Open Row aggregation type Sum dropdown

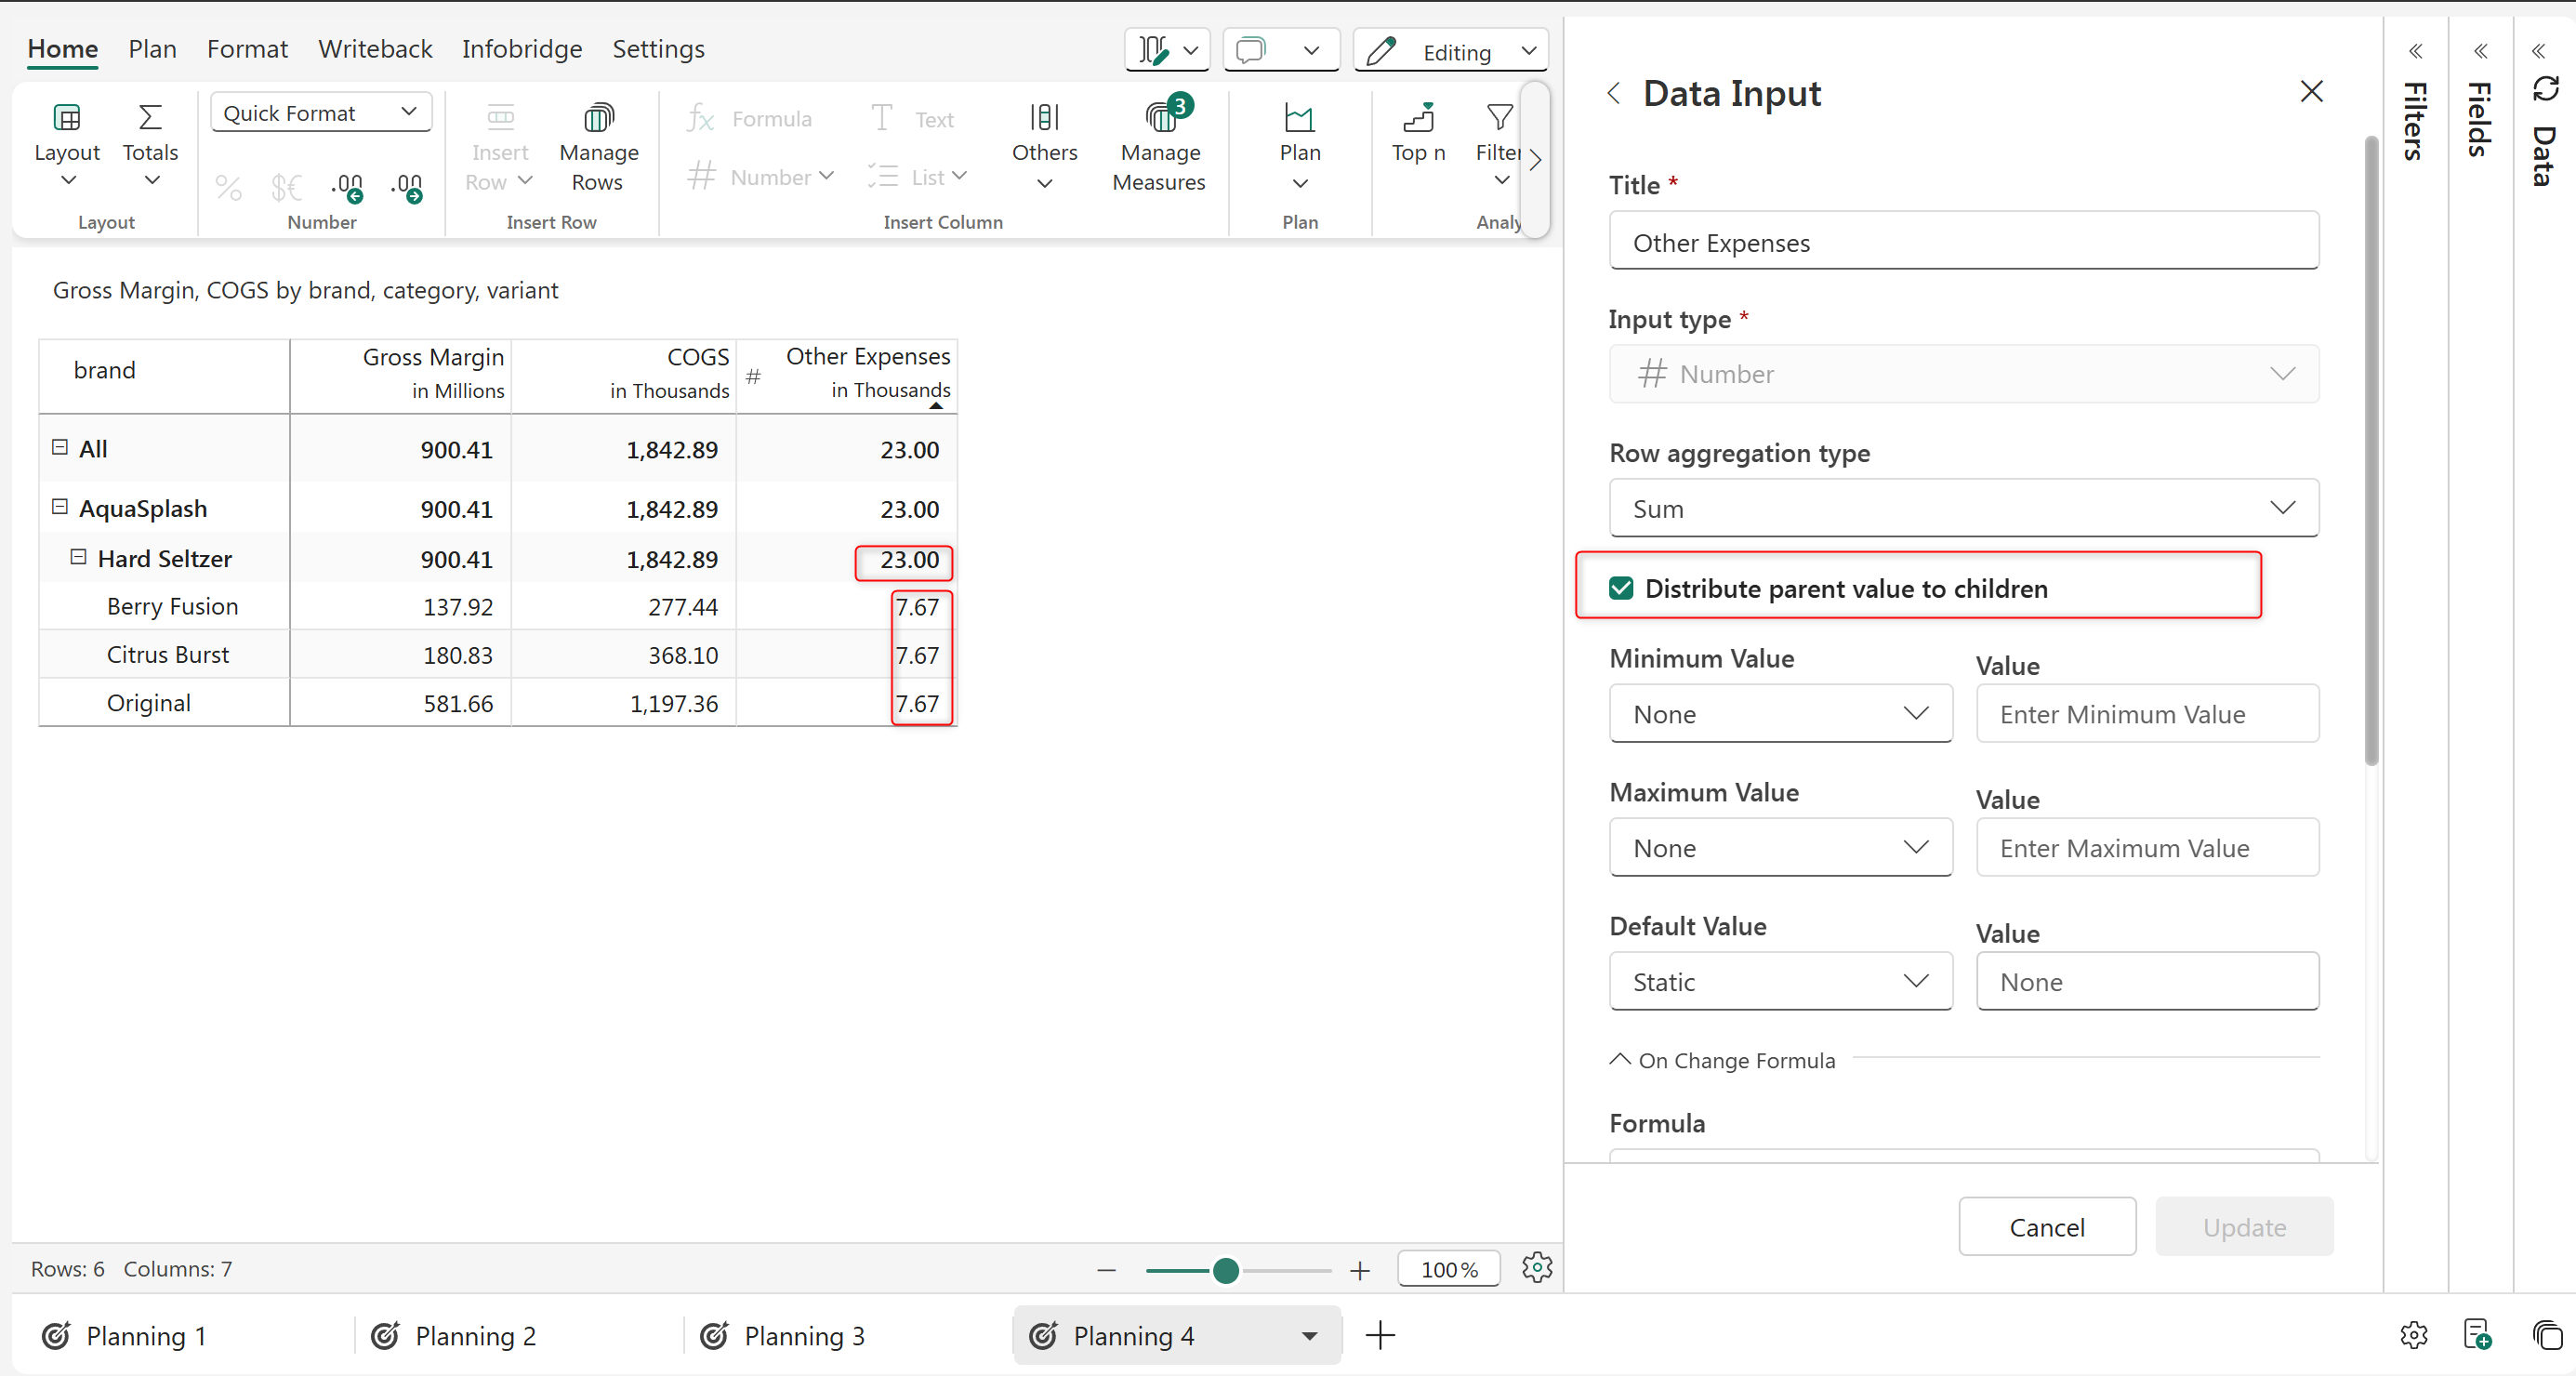1963,508
